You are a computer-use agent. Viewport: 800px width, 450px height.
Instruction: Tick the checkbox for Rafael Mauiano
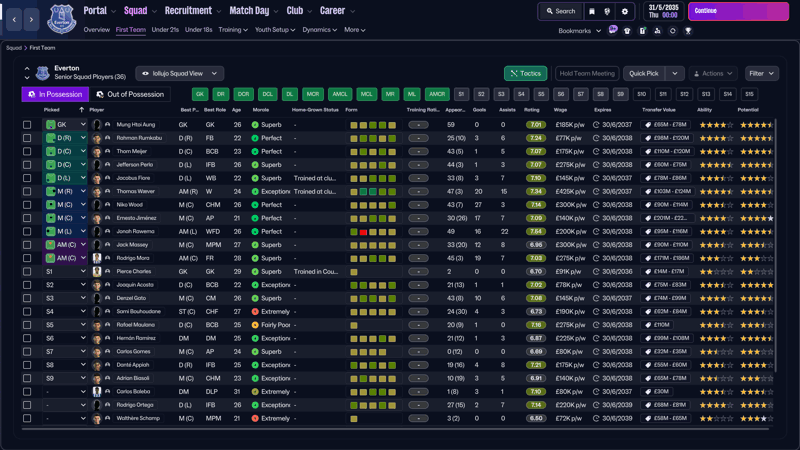click(27, 325)
